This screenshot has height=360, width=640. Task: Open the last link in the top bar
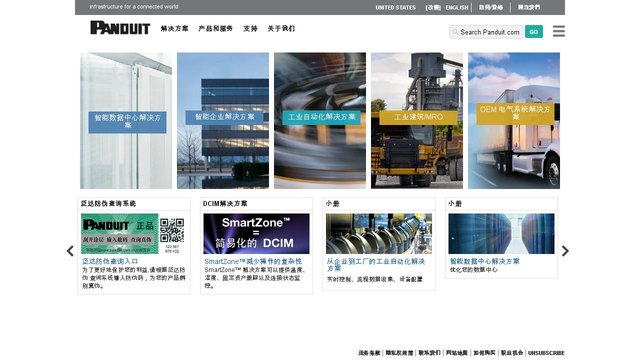click(529, 7)
